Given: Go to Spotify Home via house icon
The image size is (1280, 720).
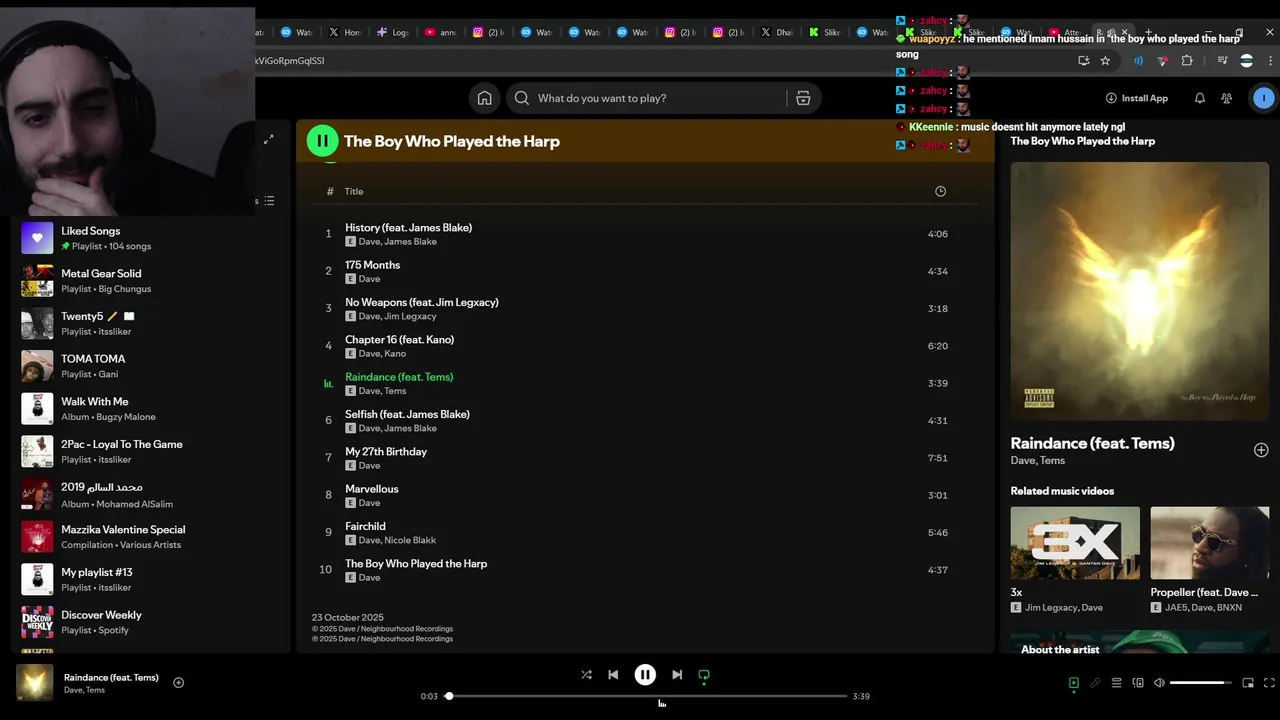Looking at the screenshot, I should (x=484, y=98).
